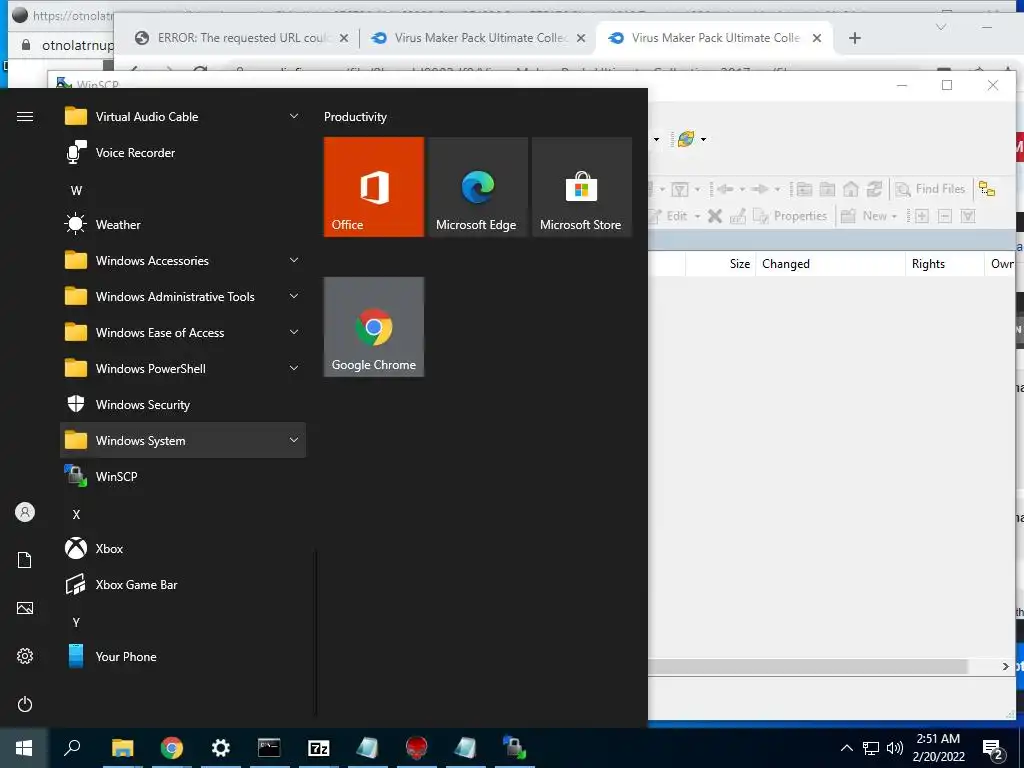Viewport: 1024px width, 768px height.
Task: Click the WinSCP unselect files minus icon
Action: click(944, 216)
